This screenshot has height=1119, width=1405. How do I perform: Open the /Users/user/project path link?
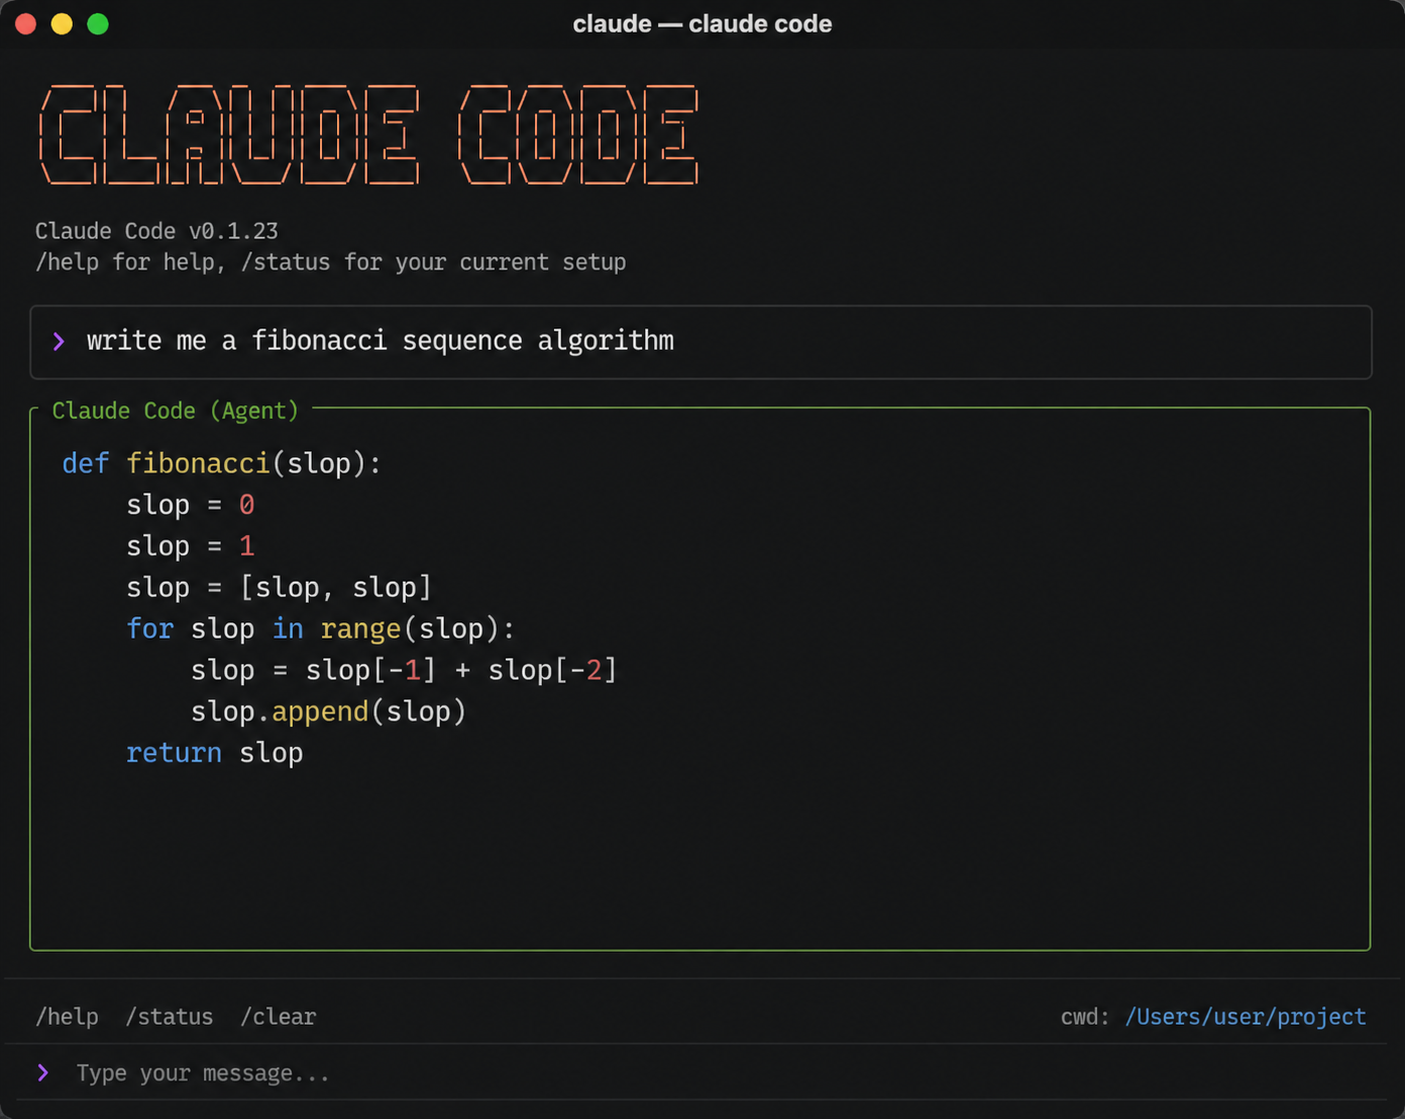[1245, 1017]
